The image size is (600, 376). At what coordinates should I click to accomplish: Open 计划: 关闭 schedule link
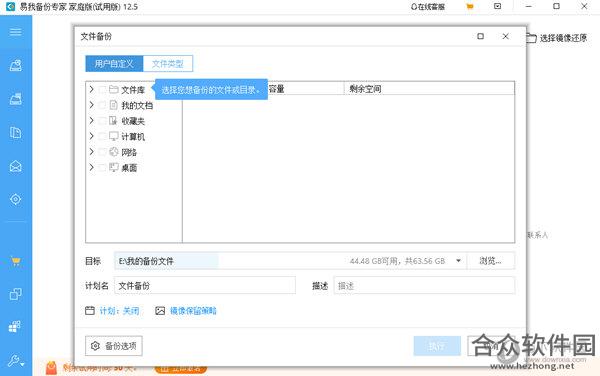(119, 311)
